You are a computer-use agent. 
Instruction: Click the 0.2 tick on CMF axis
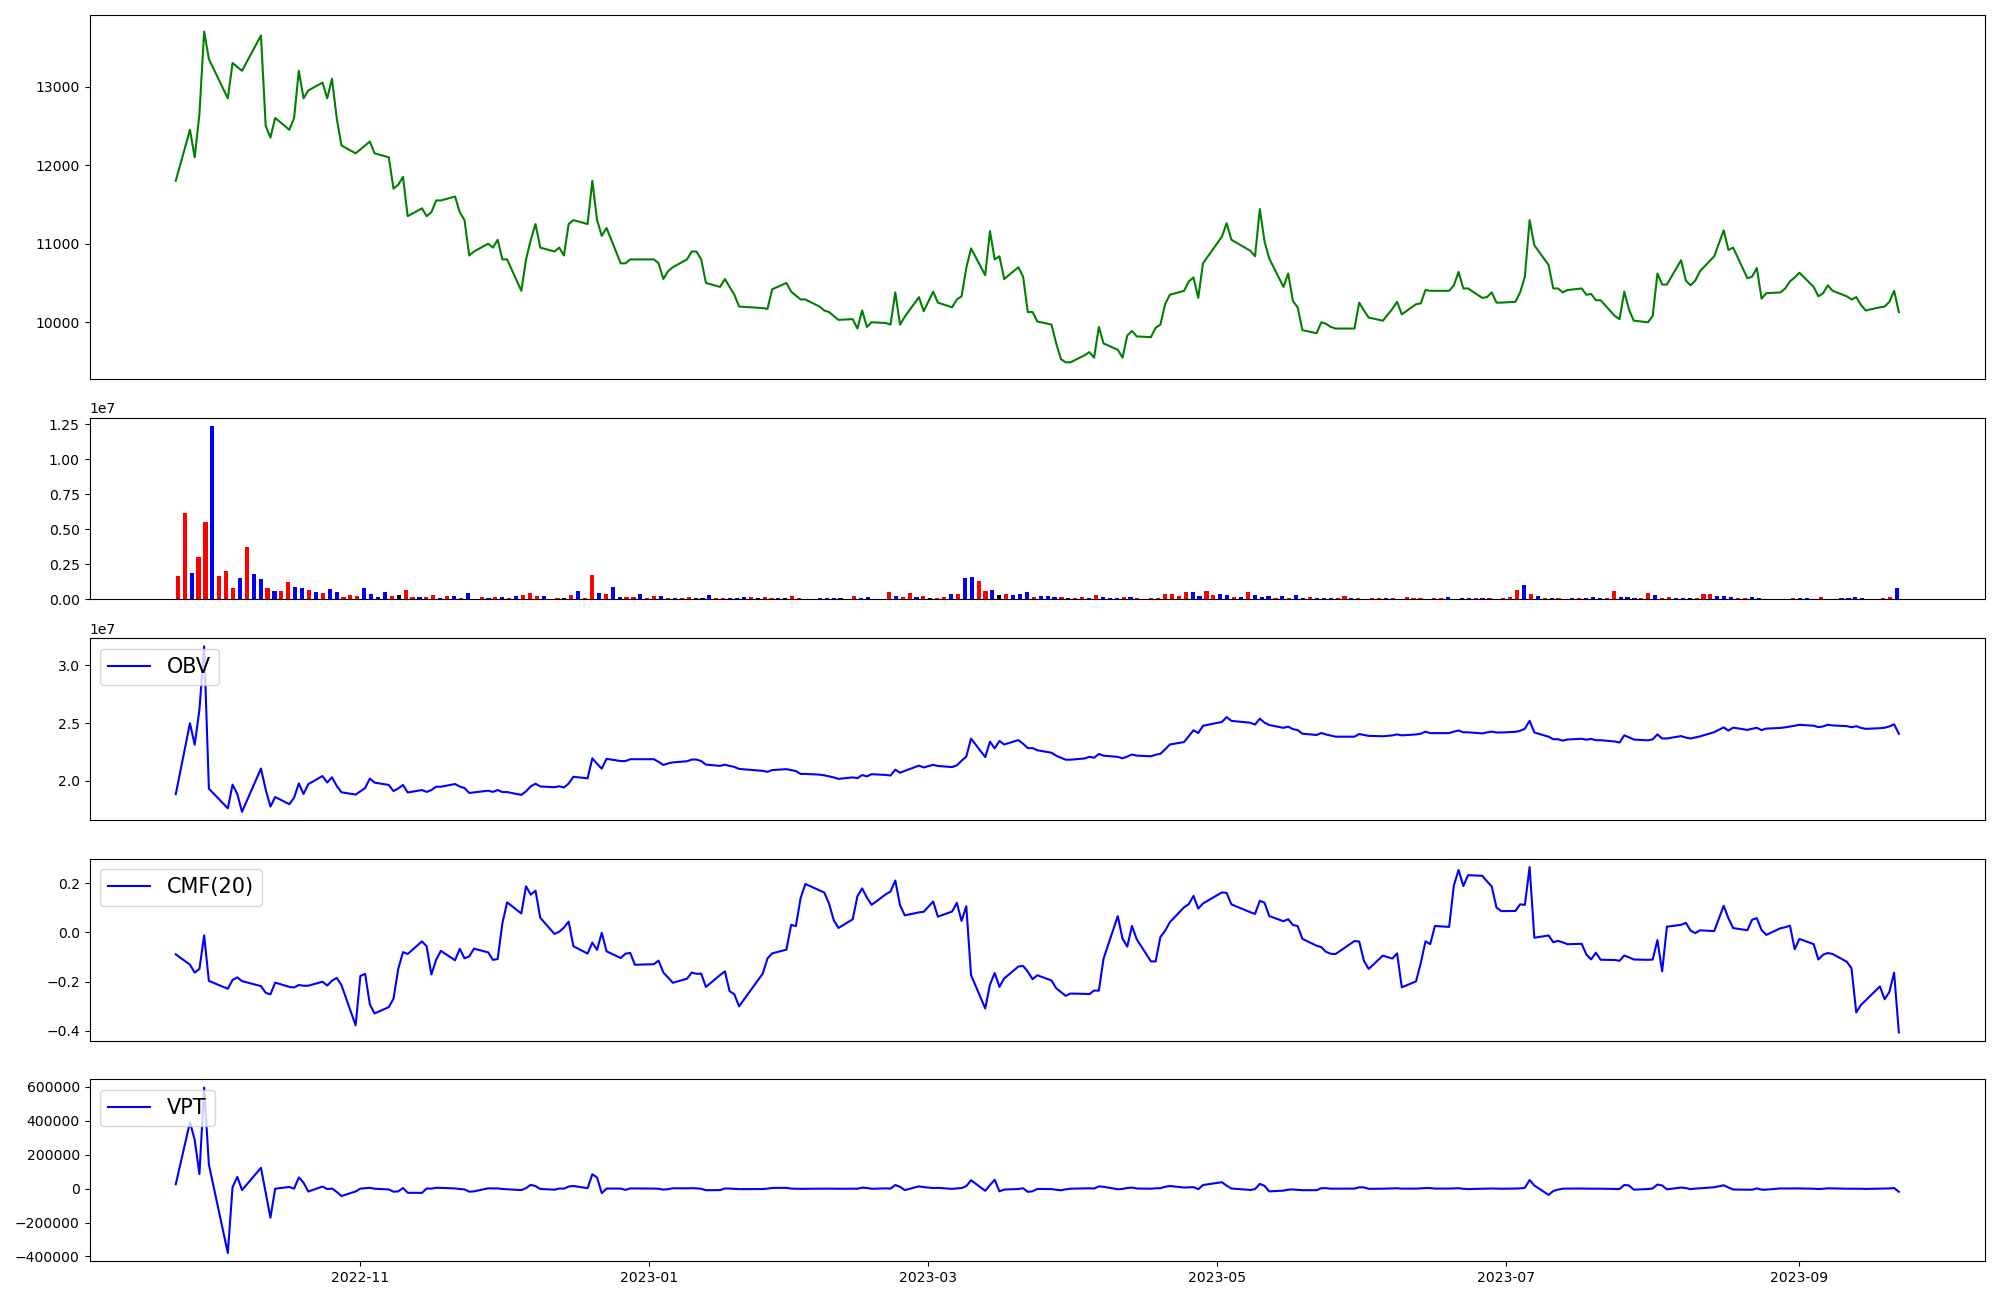68,884
